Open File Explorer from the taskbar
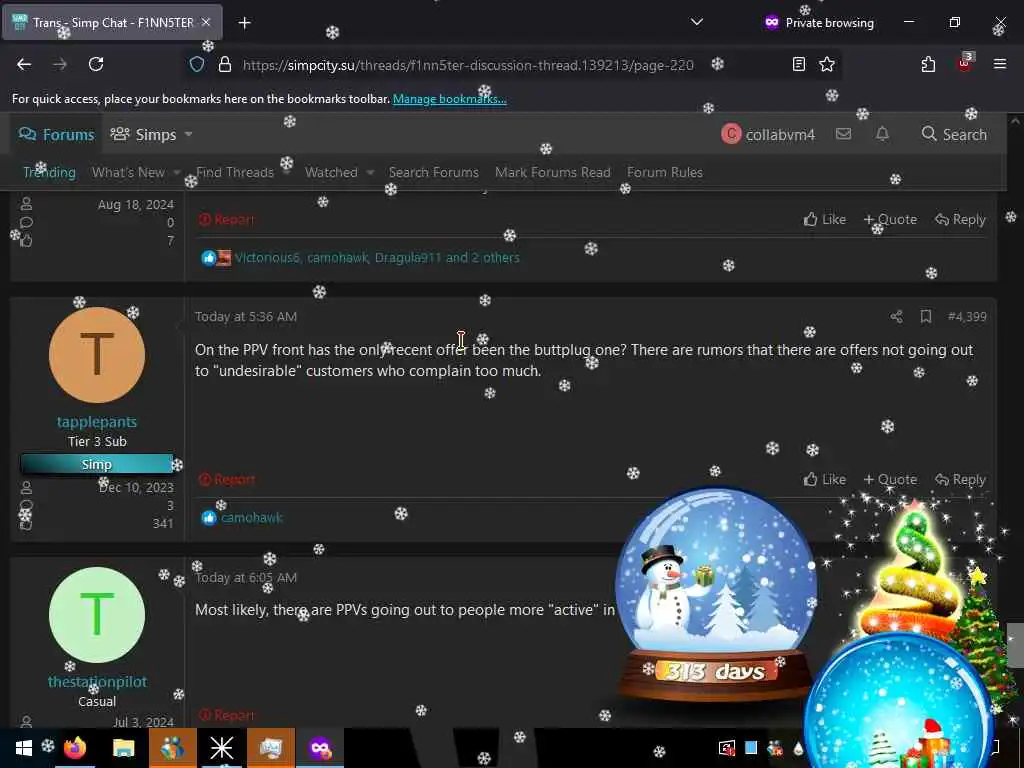1024x768 pixels. (x=123, y=748)
